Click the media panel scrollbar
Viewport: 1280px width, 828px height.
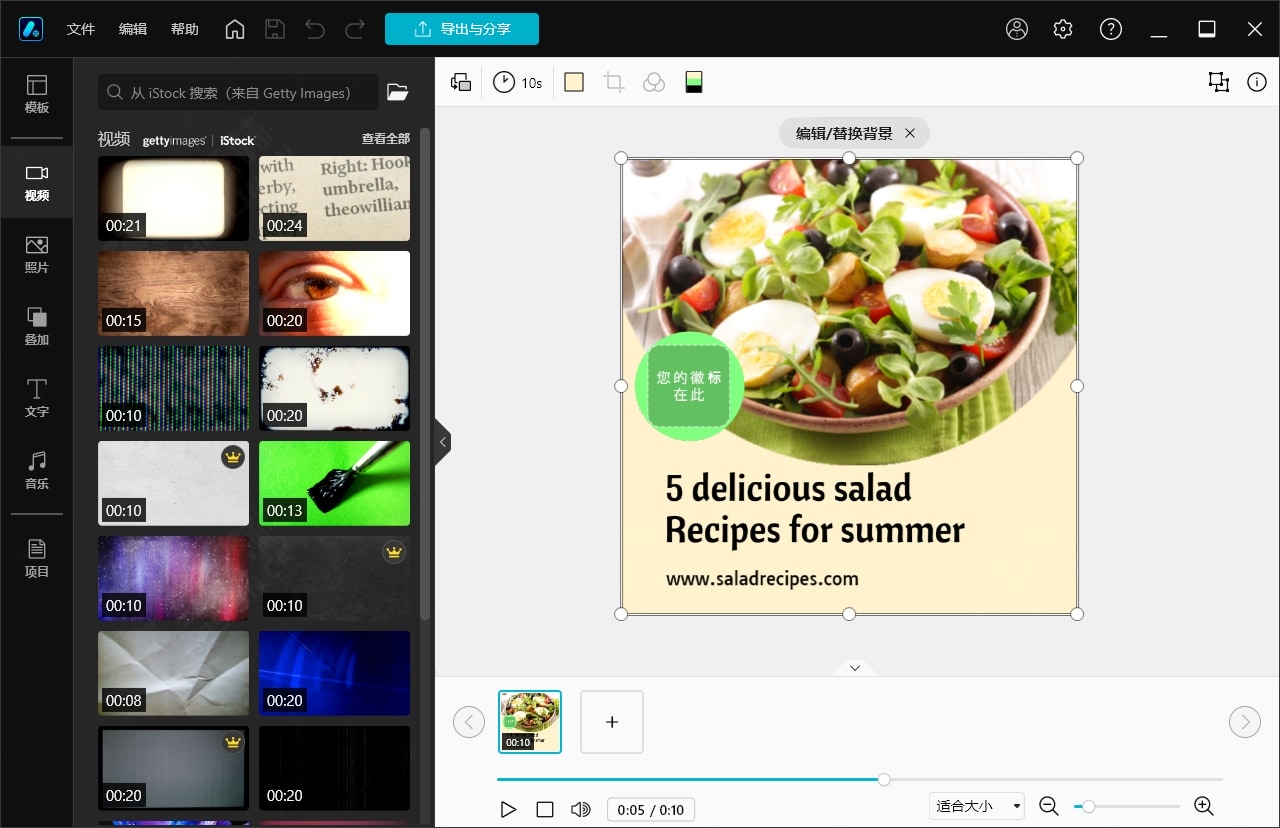click(425, 372)
